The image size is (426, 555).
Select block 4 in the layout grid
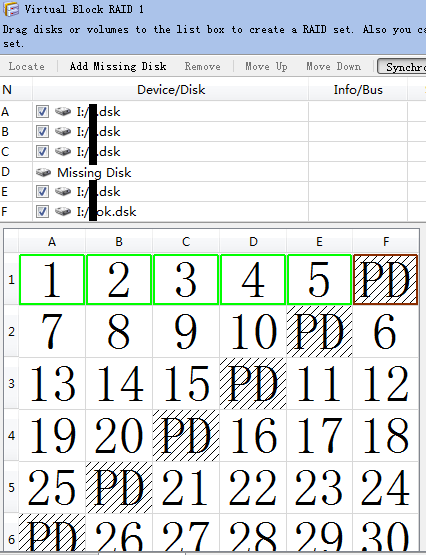pos(253,279)
